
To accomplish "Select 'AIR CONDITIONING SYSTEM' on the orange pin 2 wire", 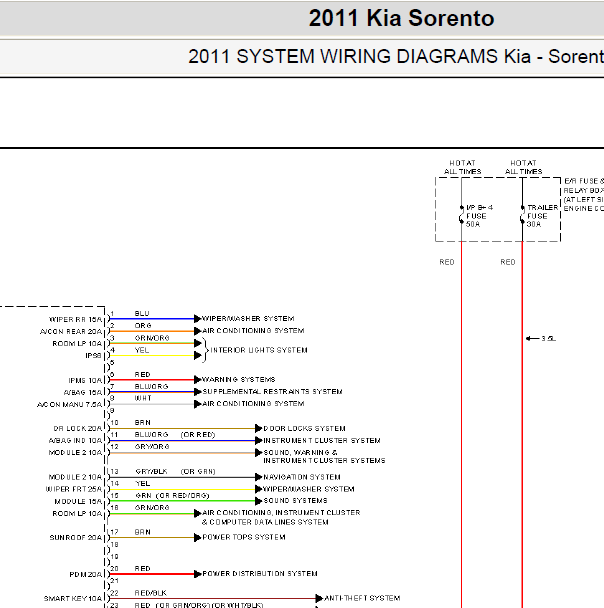I will tap(253, 330).
